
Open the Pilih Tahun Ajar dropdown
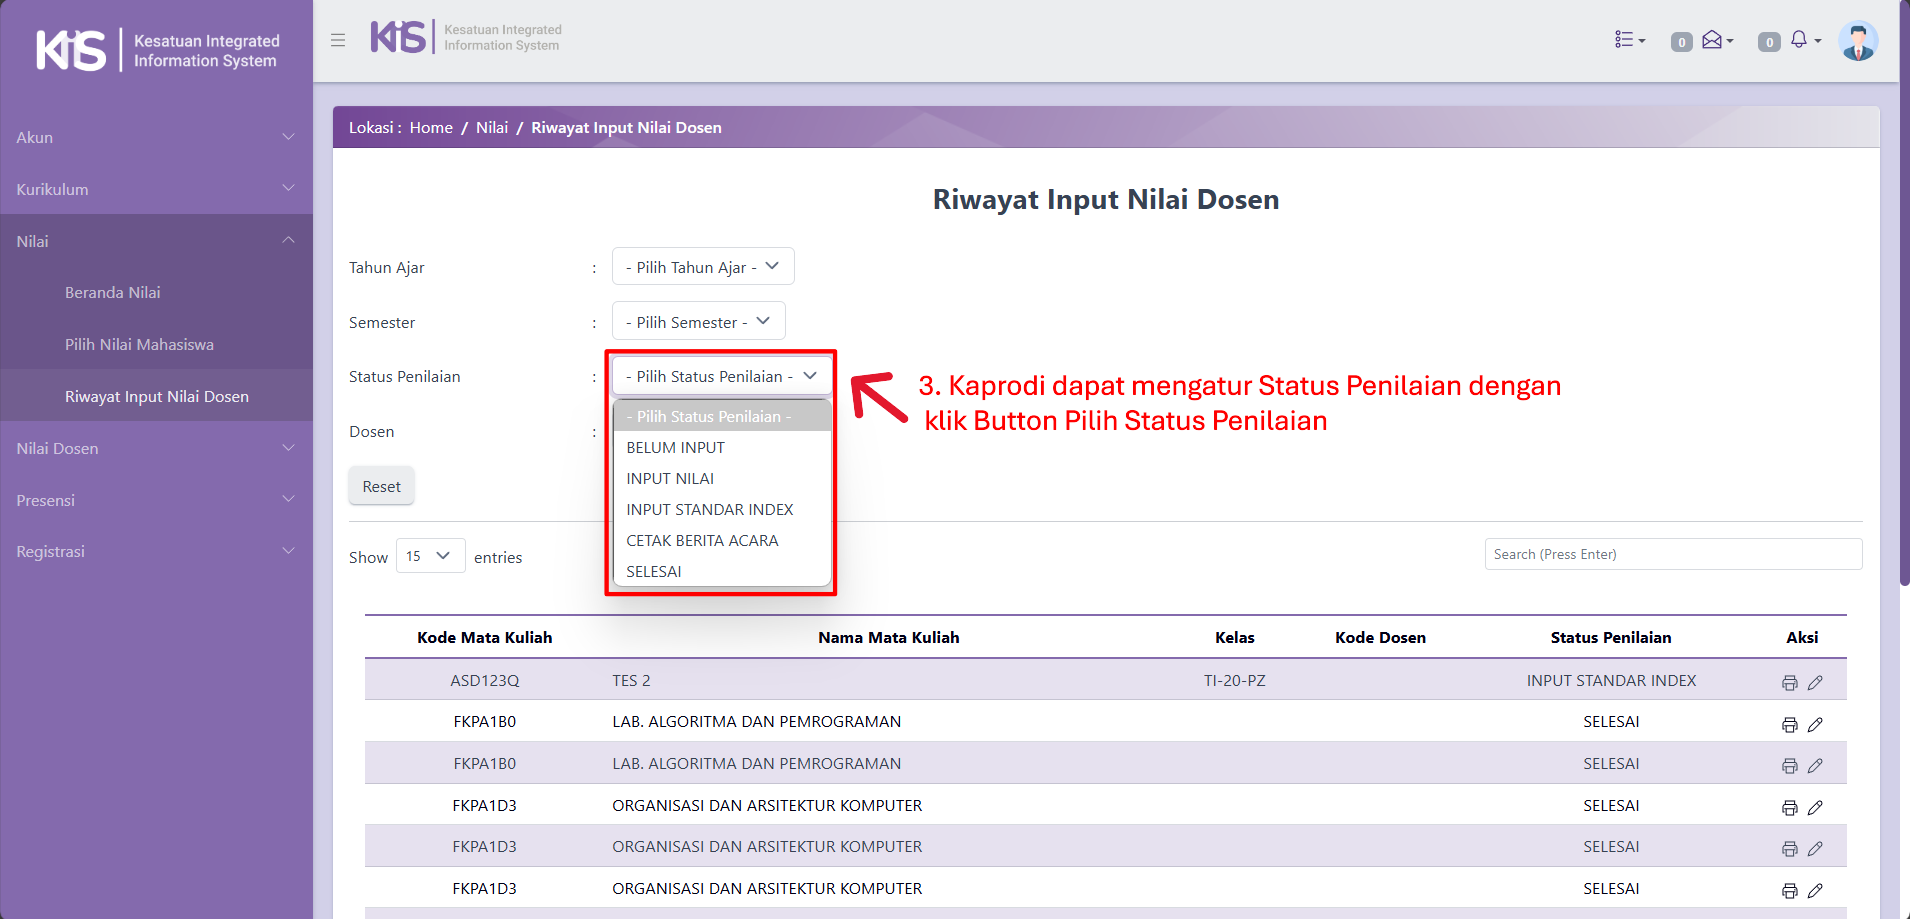[x=702, y=267]
